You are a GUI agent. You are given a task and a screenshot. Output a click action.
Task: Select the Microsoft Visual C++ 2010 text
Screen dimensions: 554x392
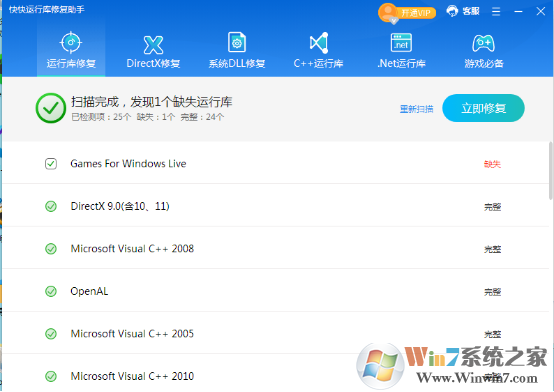132,376
